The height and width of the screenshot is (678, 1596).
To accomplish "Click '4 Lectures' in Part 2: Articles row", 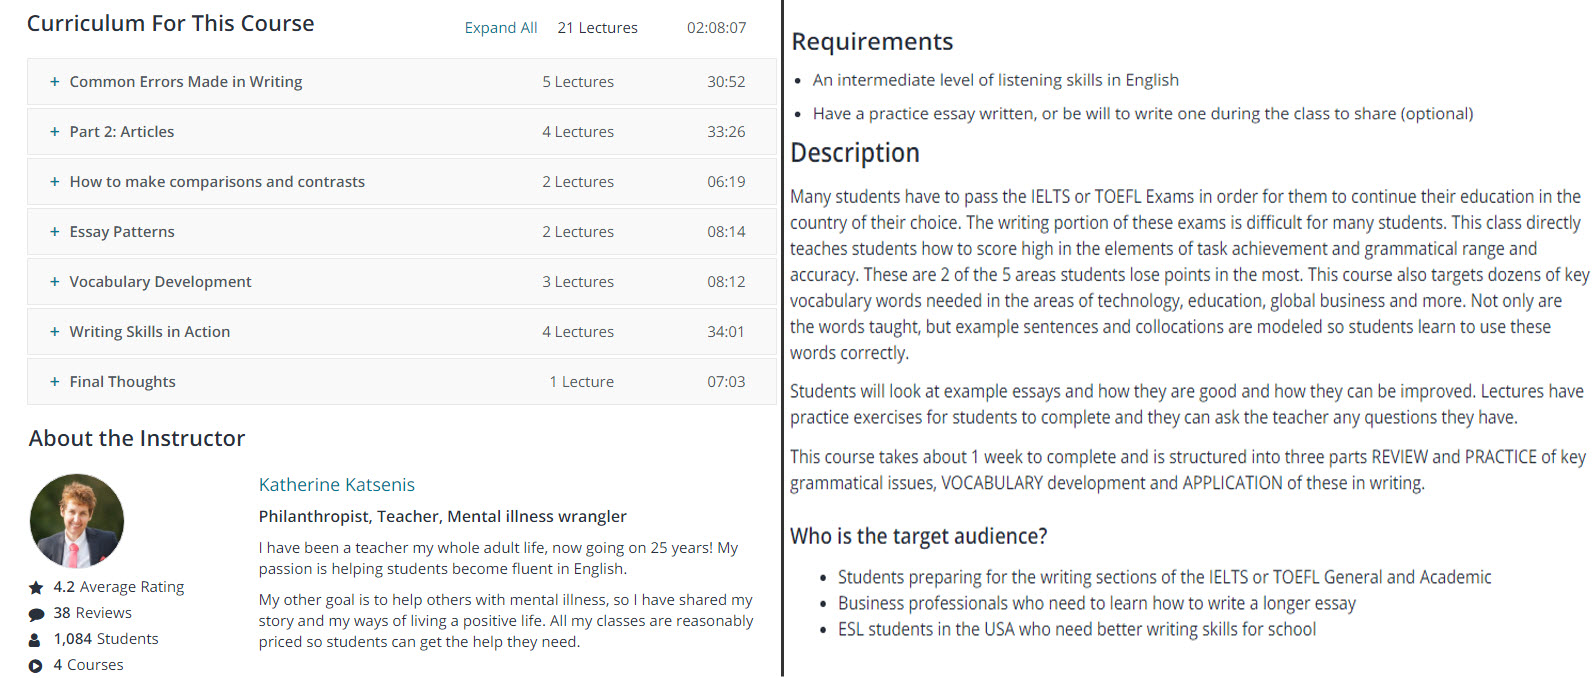I will 578,132.
